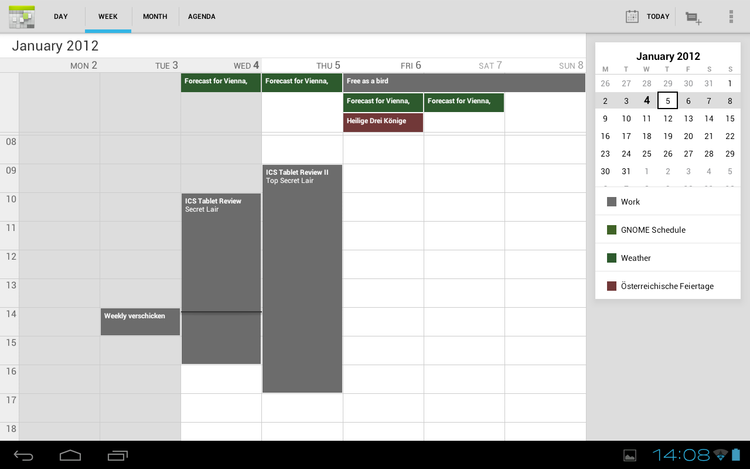Jump to today with the Today button
The width and height of the screenshot is (750, 469).
click(647, 17)
